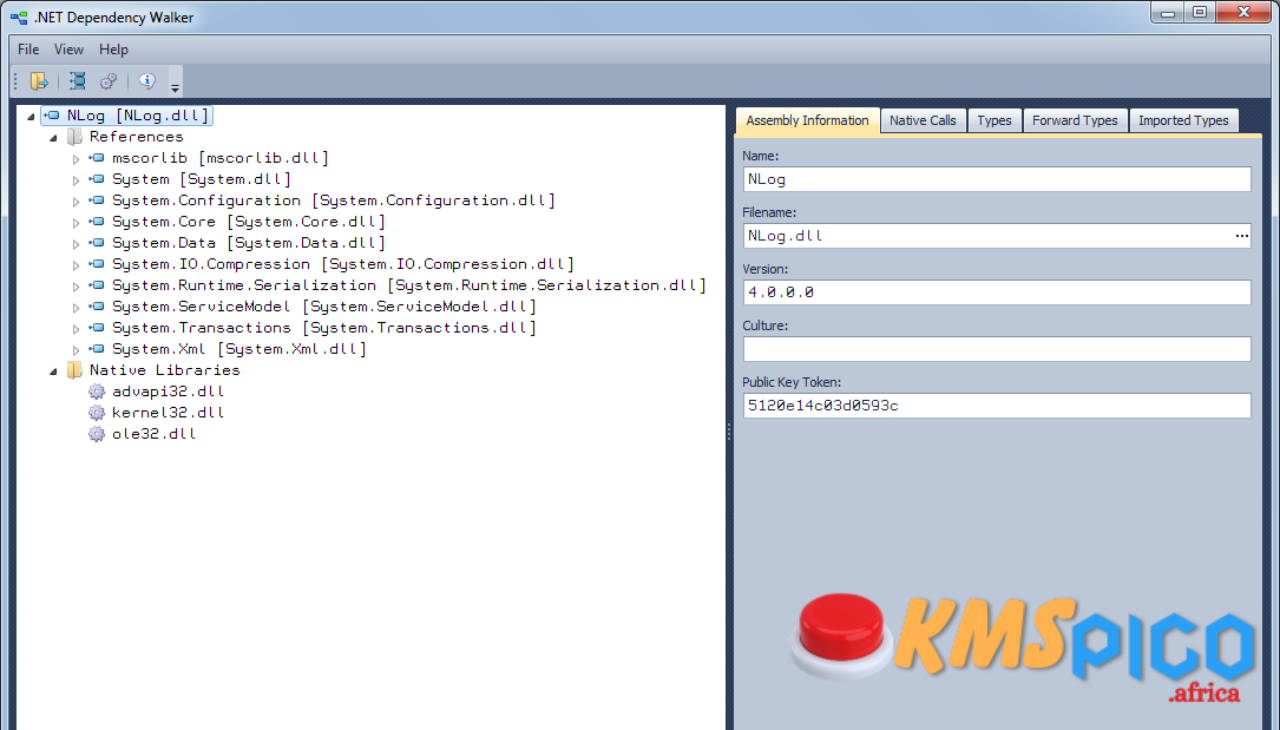The height and width of the screenshot is (730, 1280).
Task: Expand the mscorlib reference
Action: point(75,159)
